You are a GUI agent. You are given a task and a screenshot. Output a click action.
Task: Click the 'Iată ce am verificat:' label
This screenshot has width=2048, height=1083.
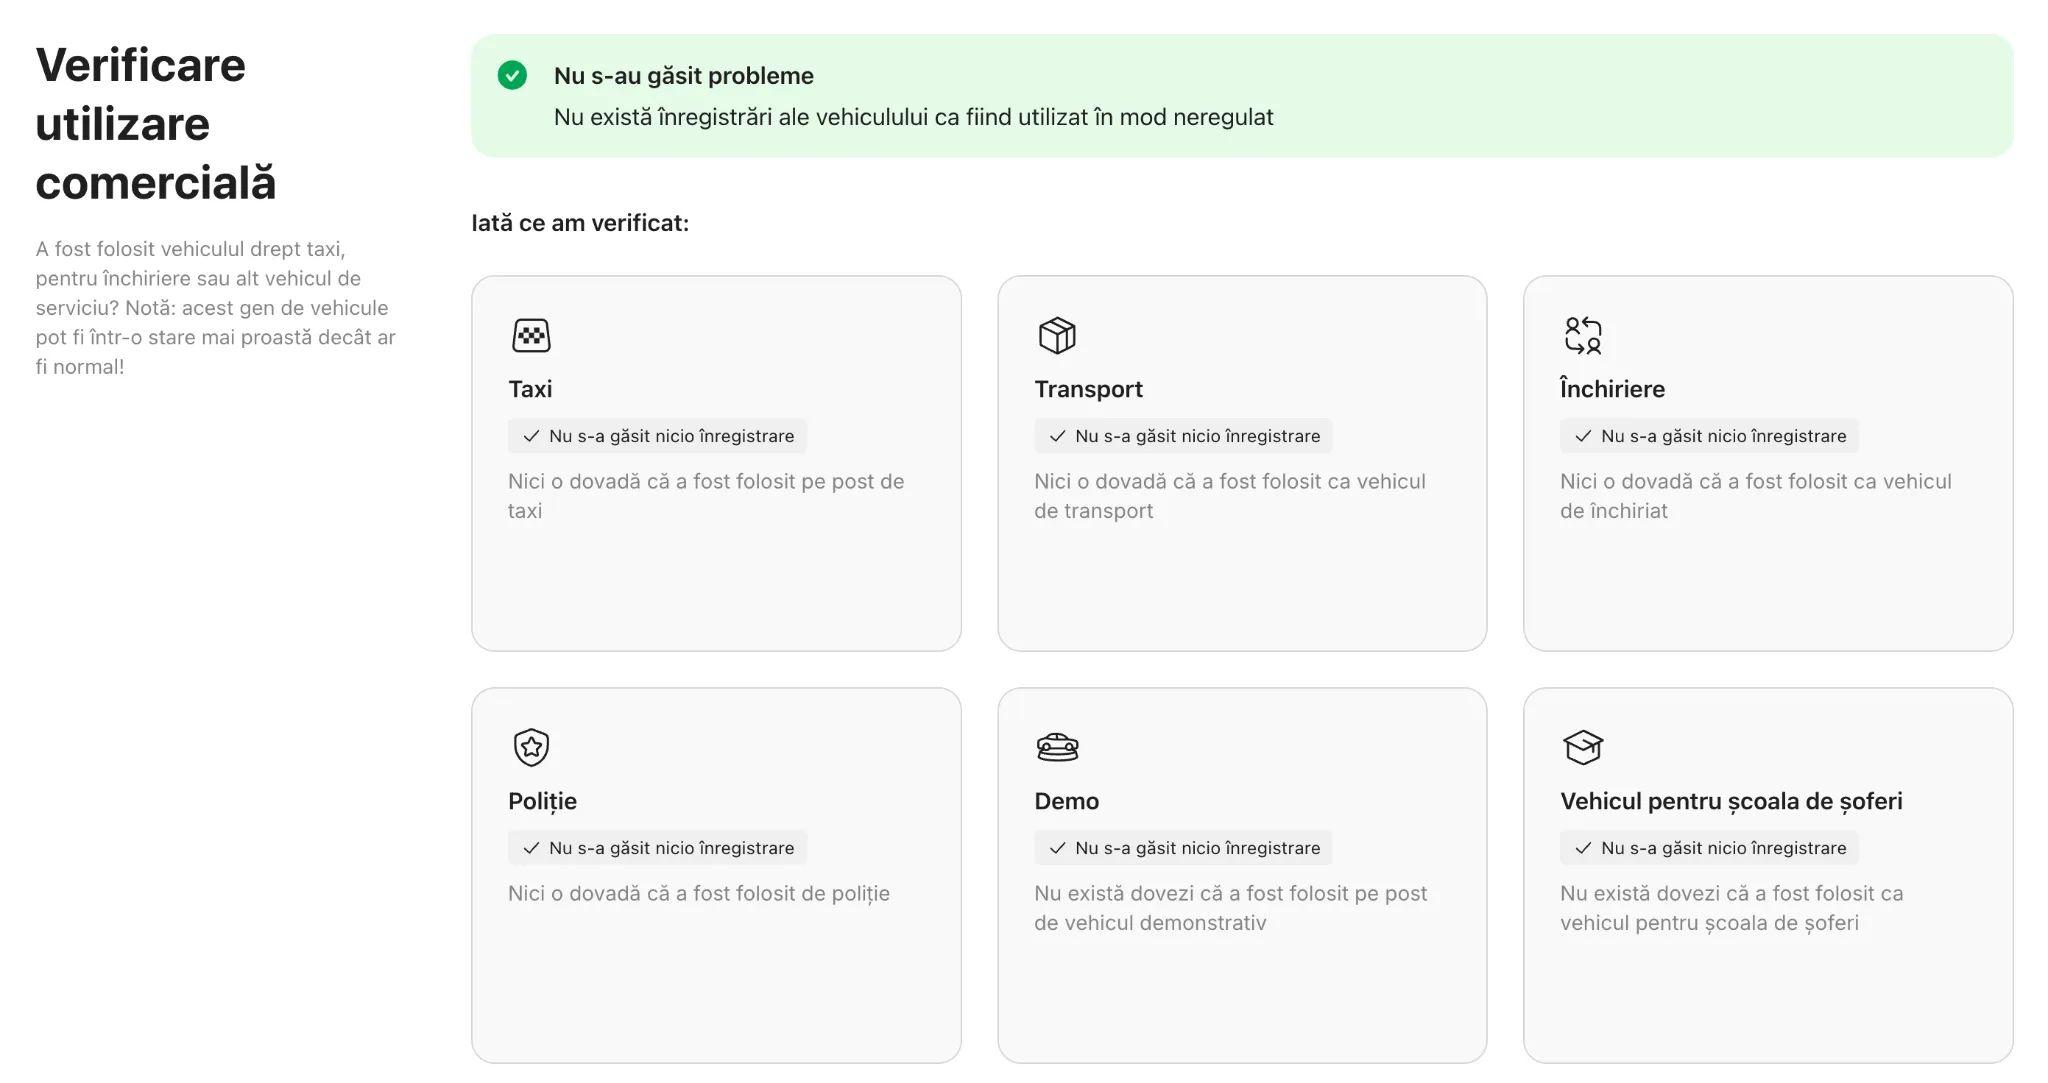[580, 223]
